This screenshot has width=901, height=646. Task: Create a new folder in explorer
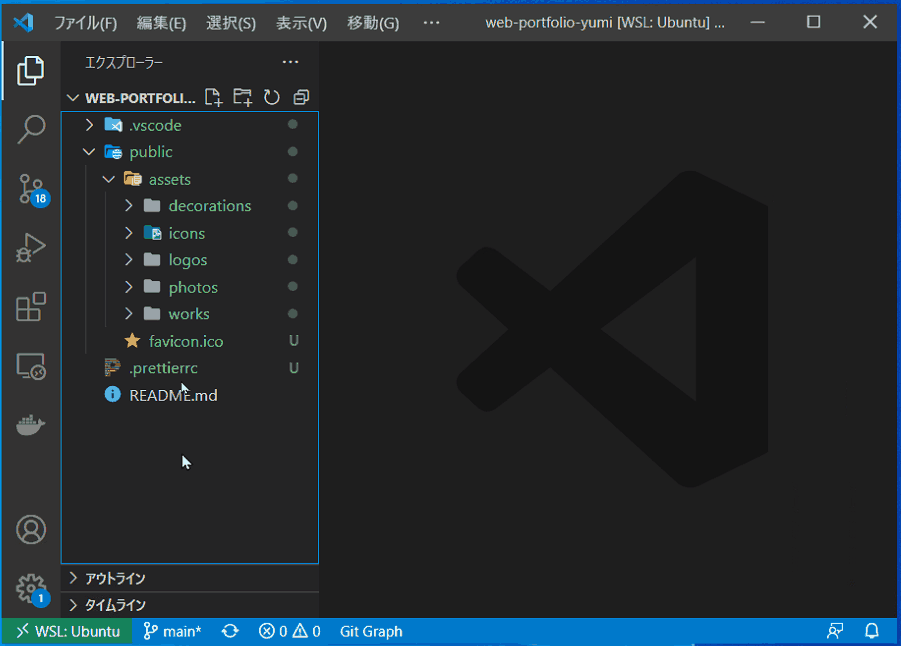(x=242, y=97)
